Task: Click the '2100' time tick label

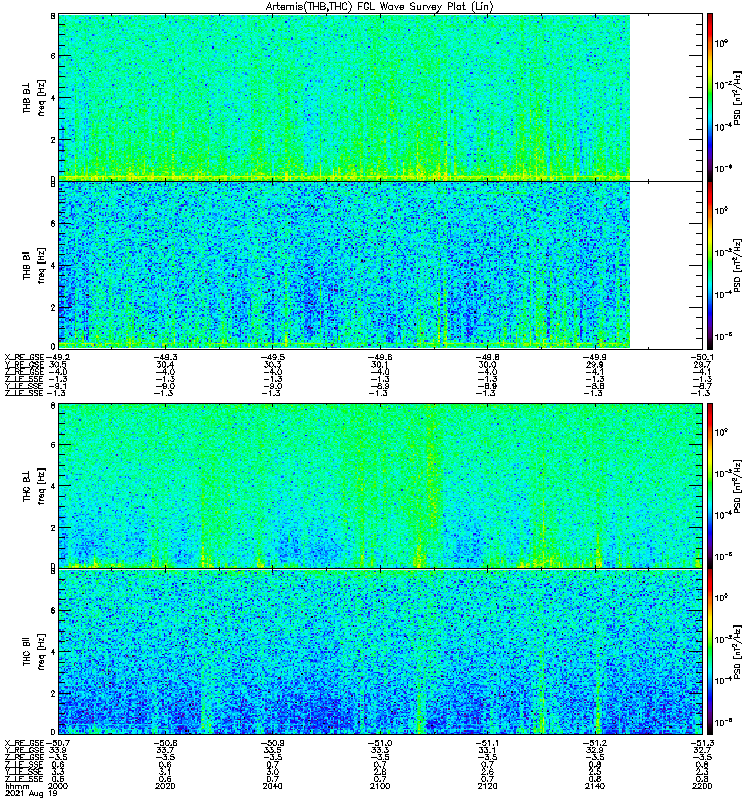Action: (x=380, y=786)
